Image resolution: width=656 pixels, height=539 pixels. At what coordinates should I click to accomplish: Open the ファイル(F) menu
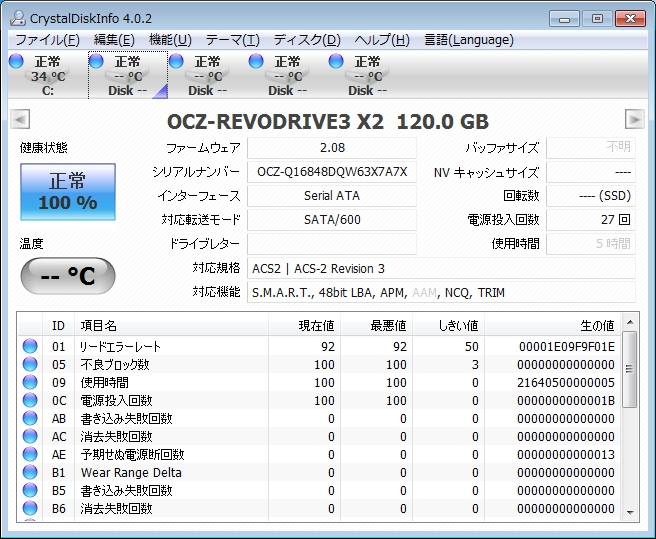click(x=47, y=40)
